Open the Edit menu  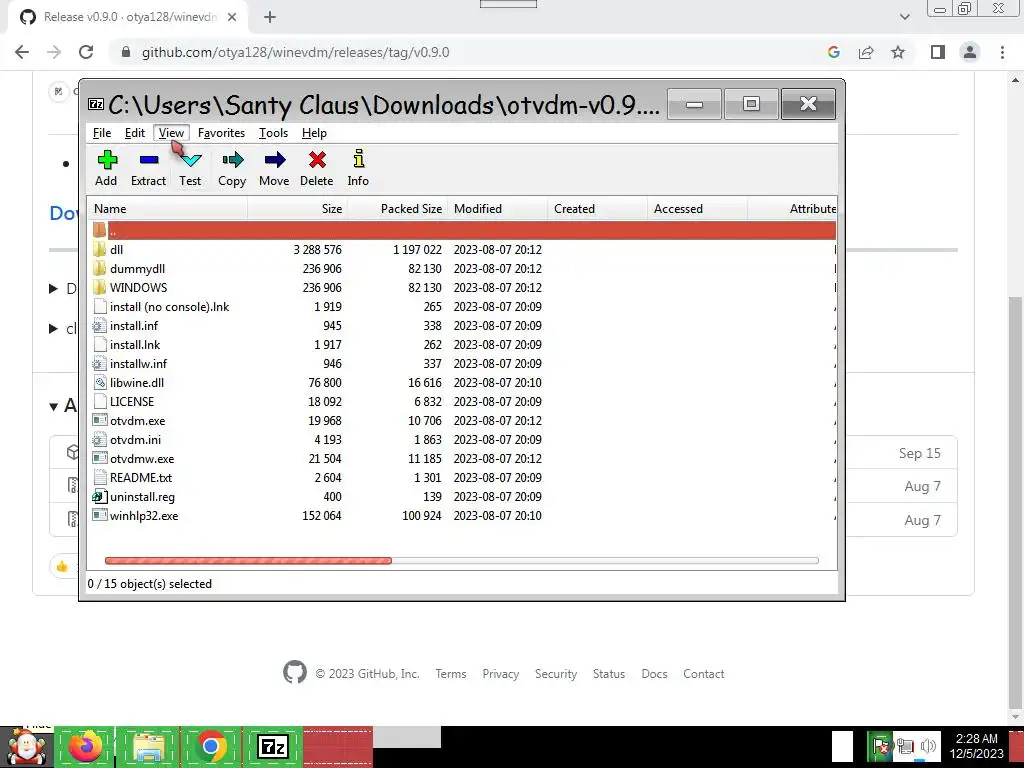135,133
